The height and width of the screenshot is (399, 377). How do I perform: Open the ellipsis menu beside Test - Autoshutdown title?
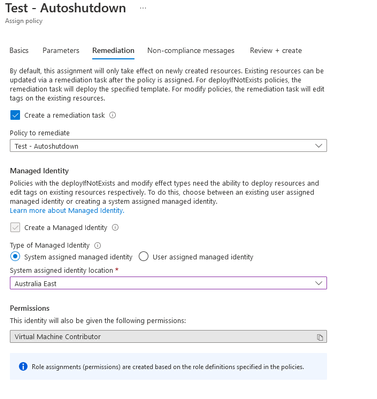point(143,8)
